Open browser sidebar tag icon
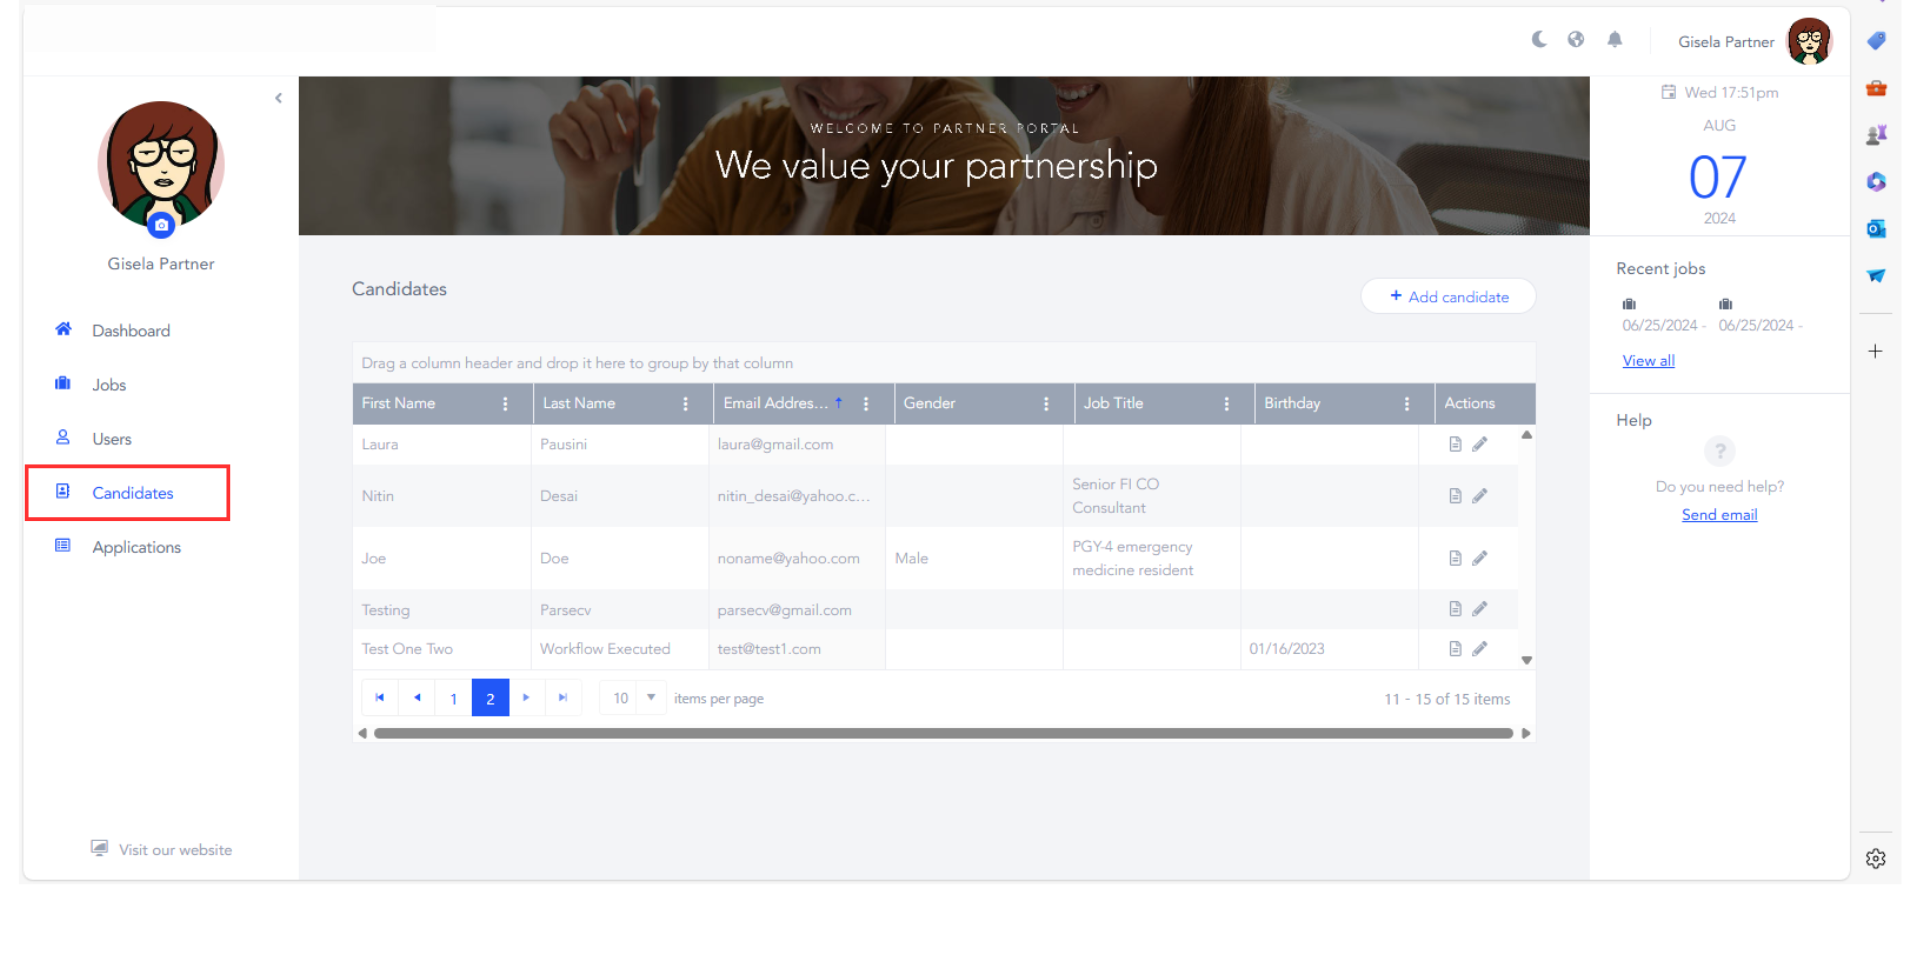 point(1876,41)
